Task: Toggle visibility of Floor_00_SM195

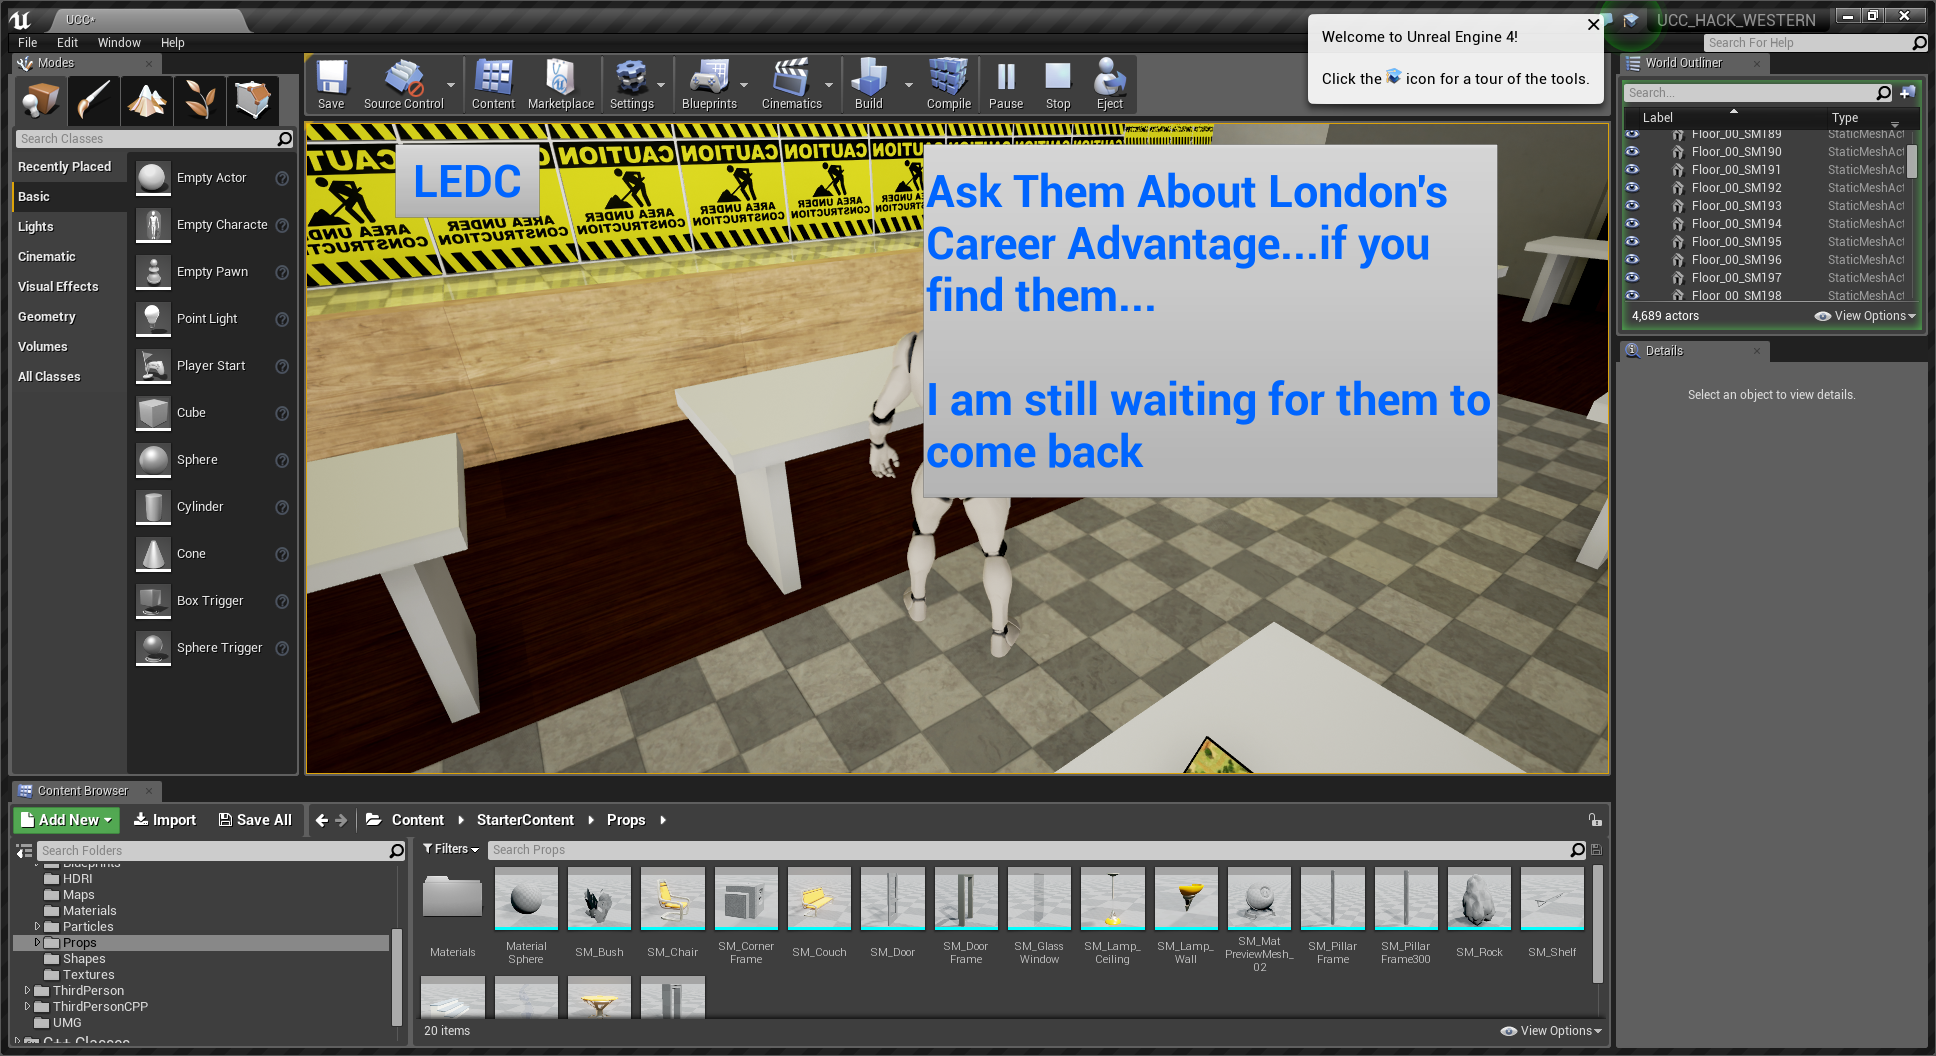Action: pyautogui.click(x=1632, y=242)
